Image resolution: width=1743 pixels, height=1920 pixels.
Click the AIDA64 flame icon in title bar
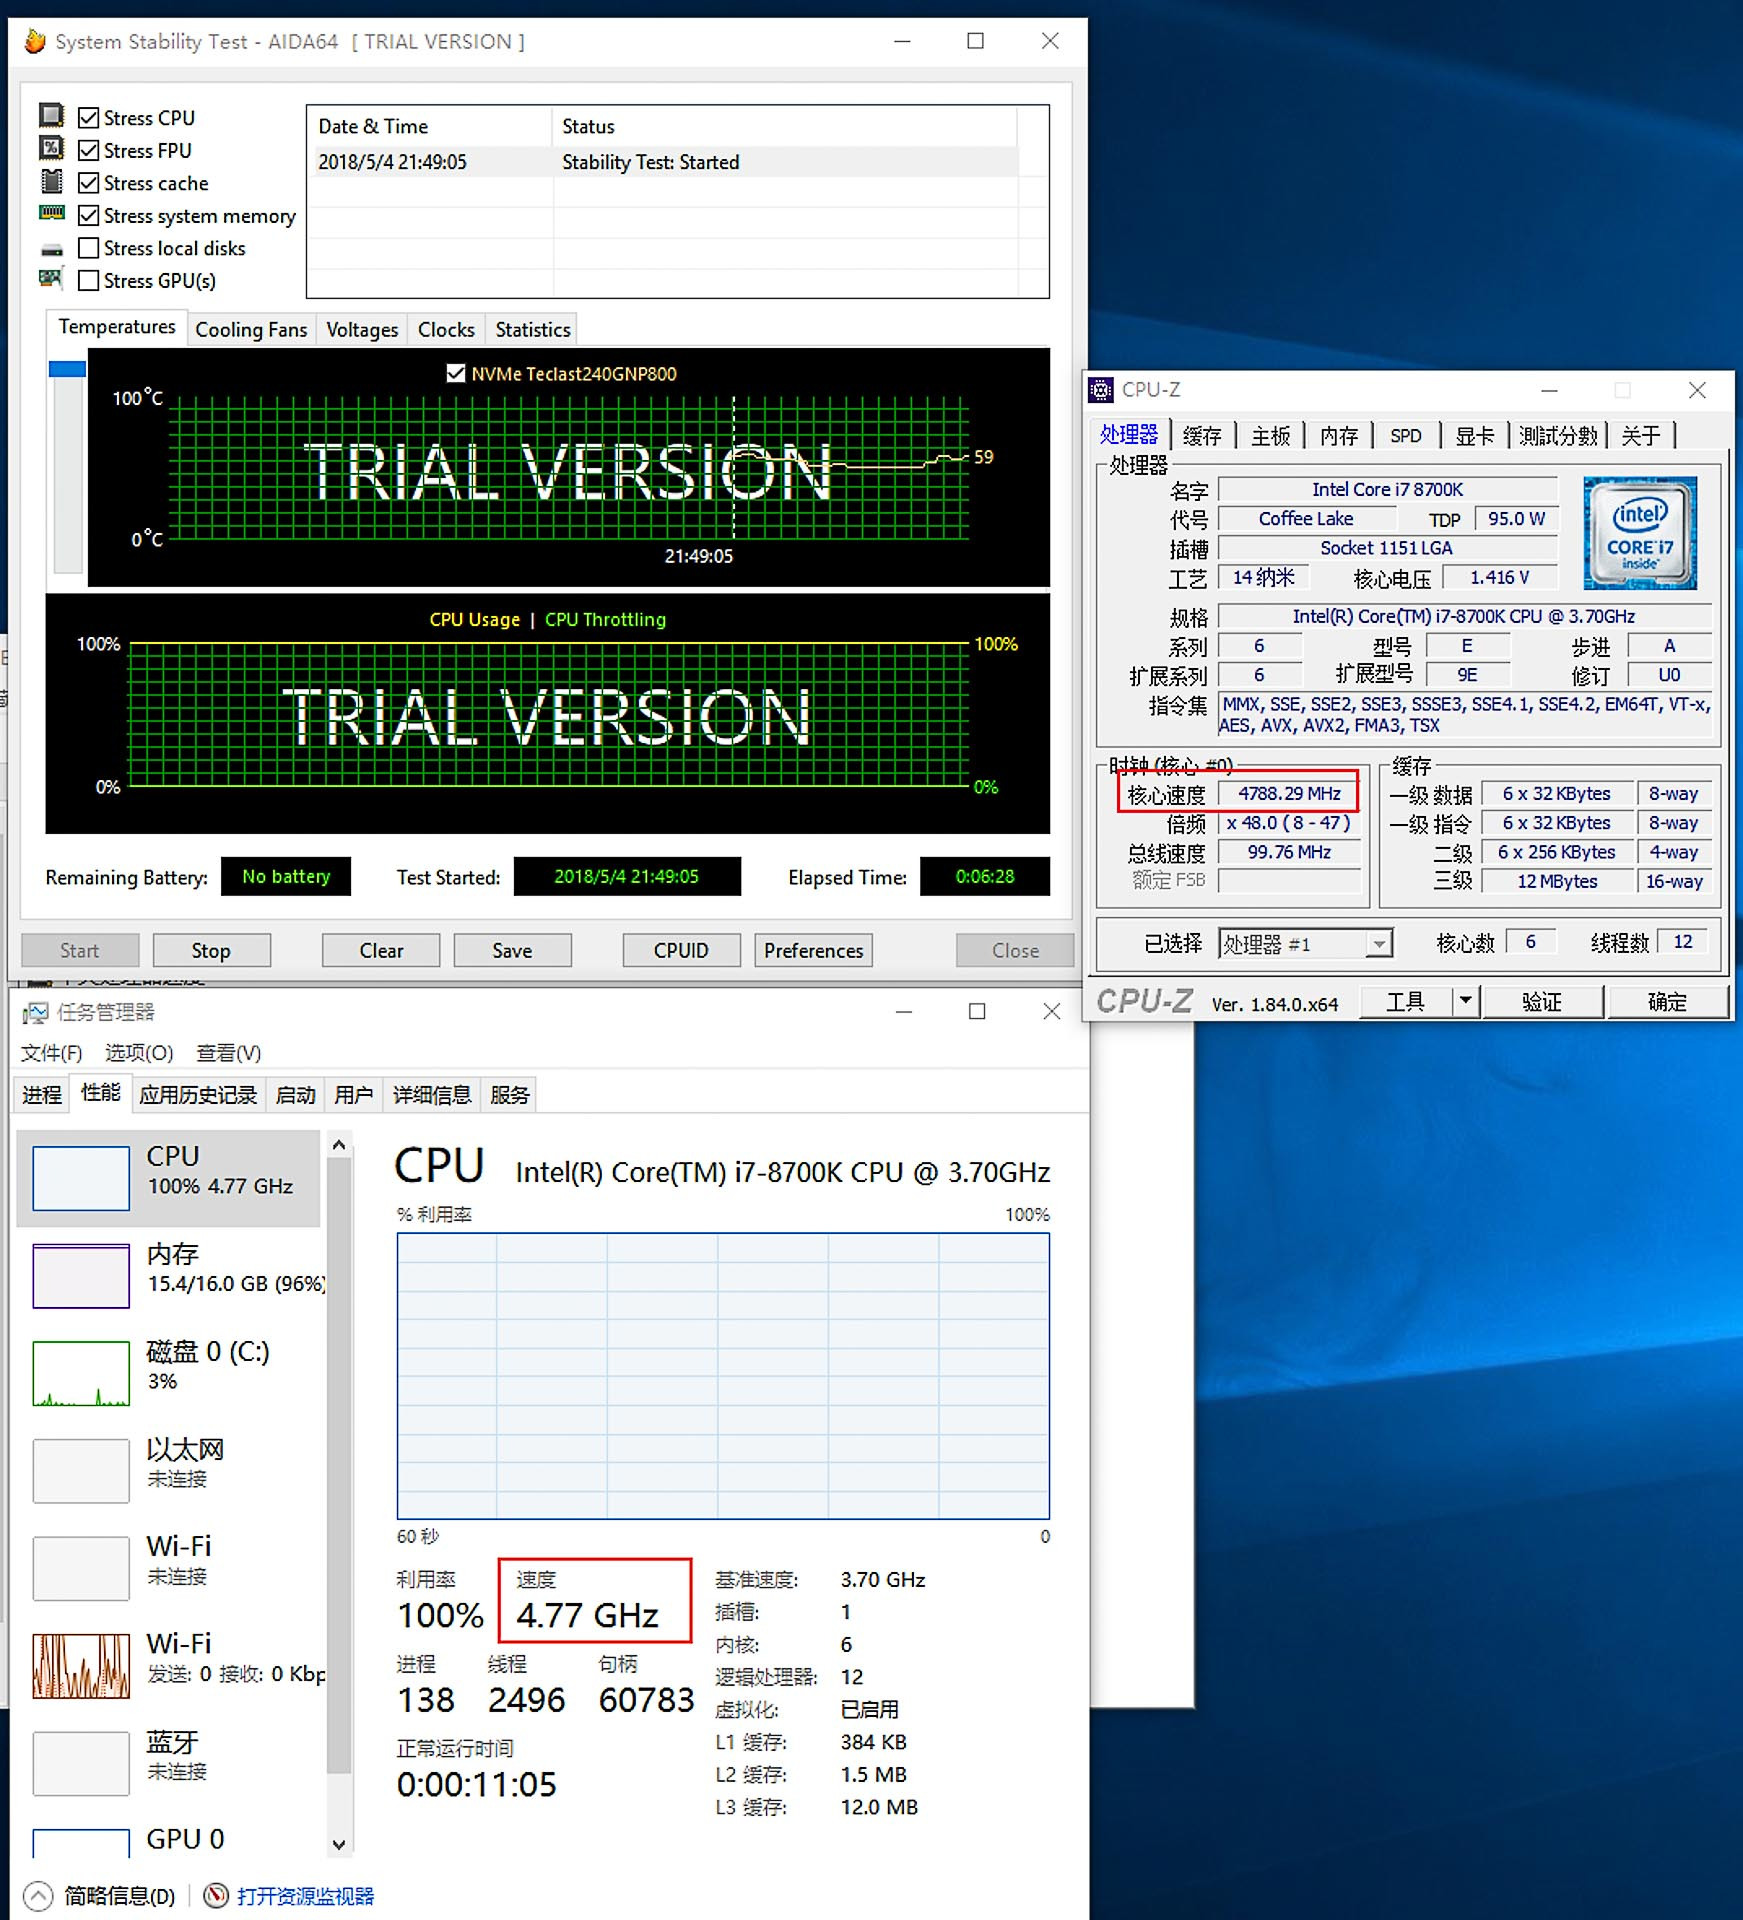(35, 41)
